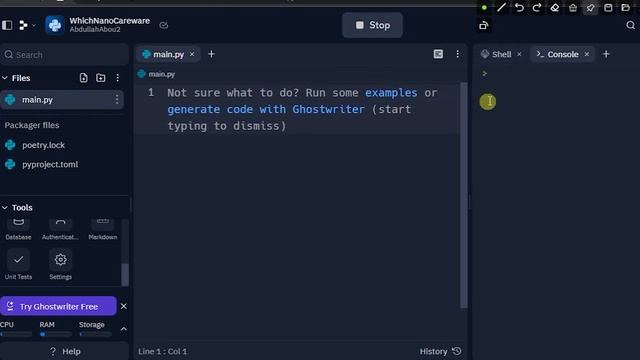
Task: Create a new folder
Action: pyautogui.click(x=100, y=78)
